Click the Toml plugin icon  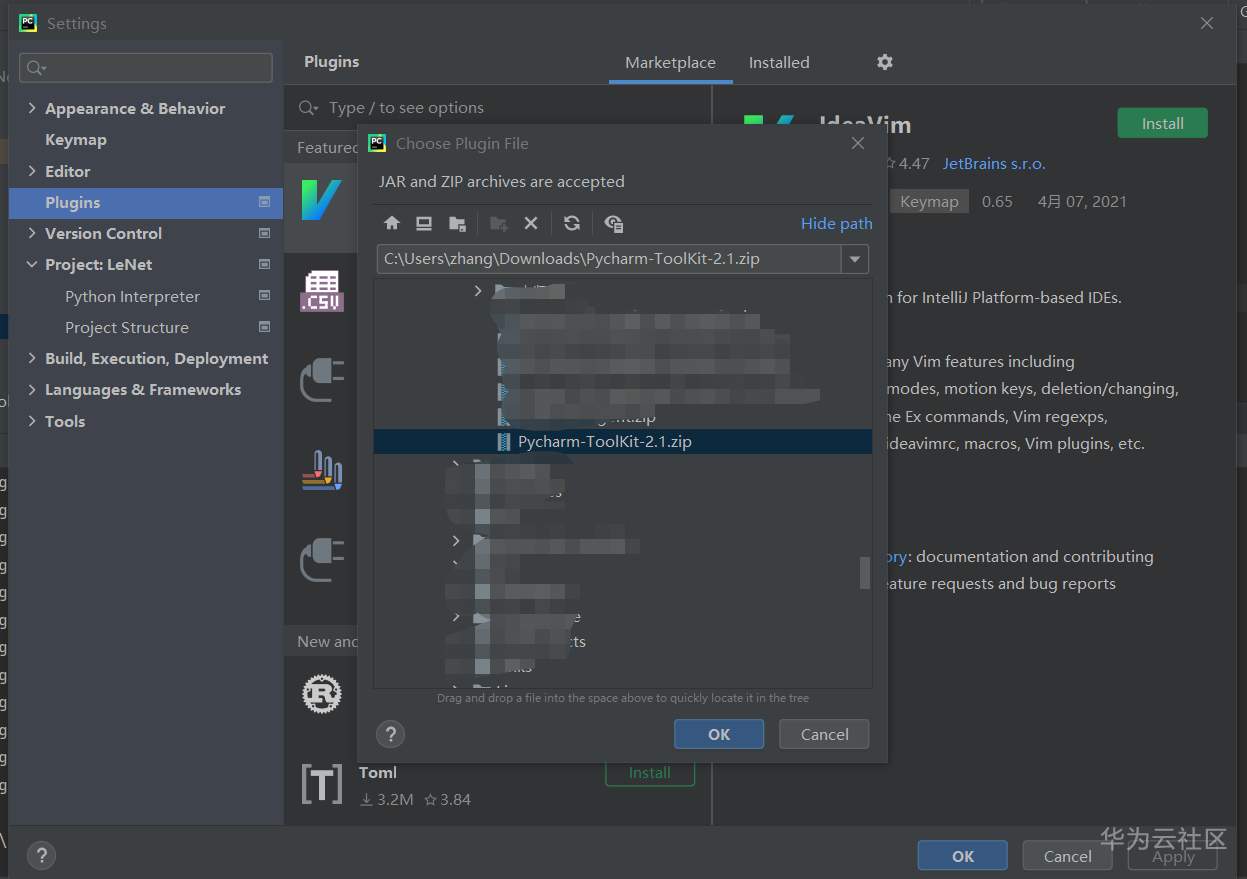click(322, 785)
